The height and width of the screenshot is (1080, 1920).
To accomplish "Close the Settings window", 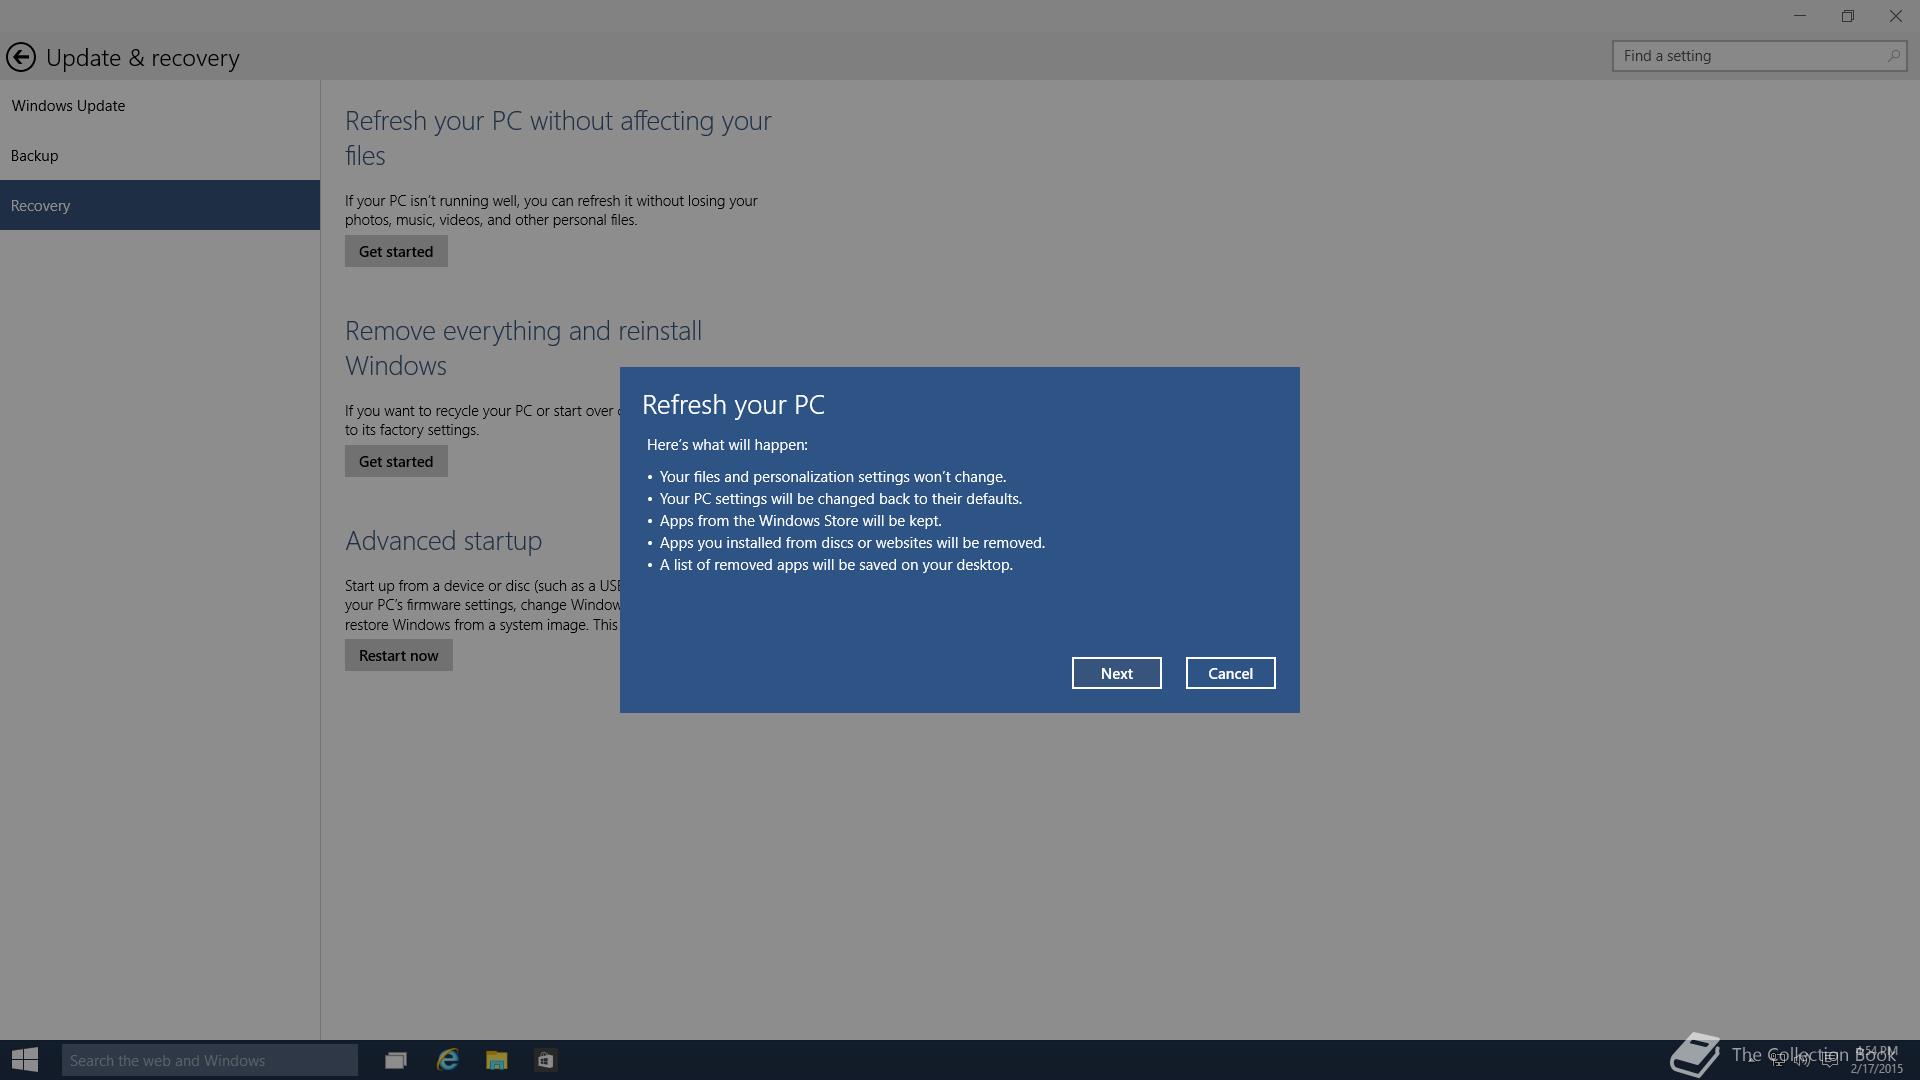I will pos(1896,16).
